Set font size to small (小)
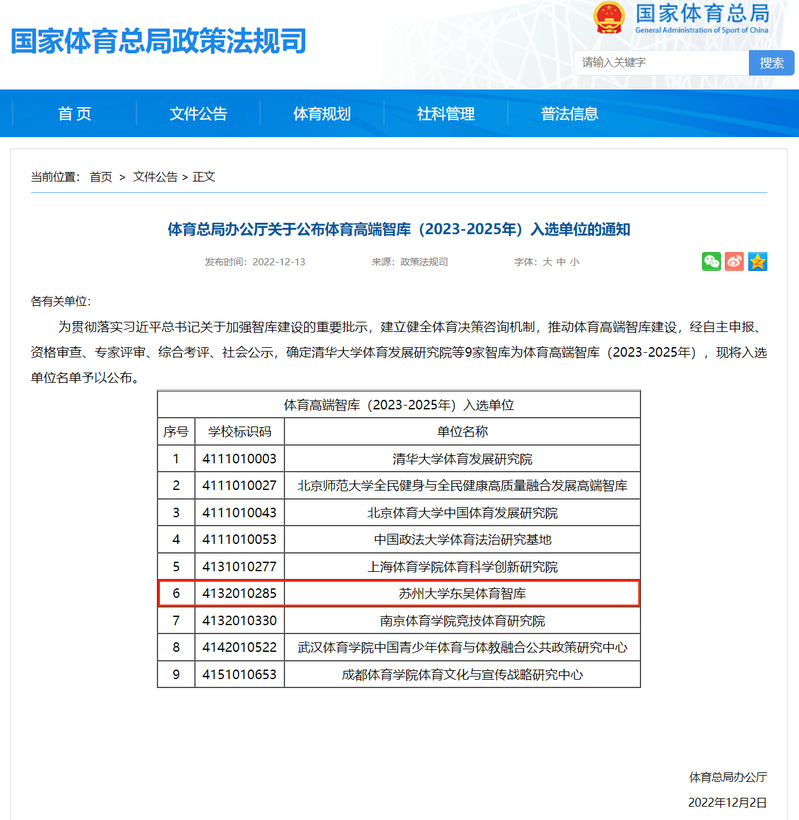The height and width of the screenshot is (820, 799). point(574,262)
